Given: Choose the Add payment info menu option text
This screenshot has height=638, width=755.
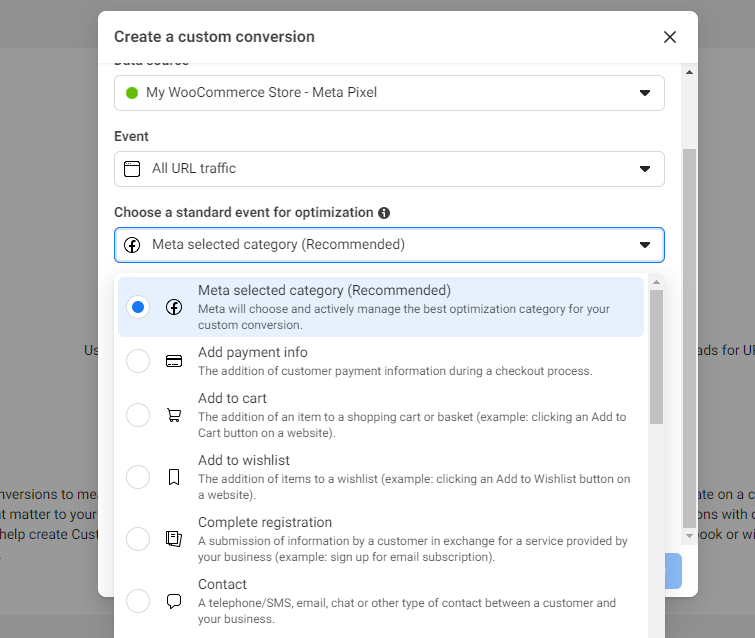Looking at the screenshot, I should (x=253, y=352).
